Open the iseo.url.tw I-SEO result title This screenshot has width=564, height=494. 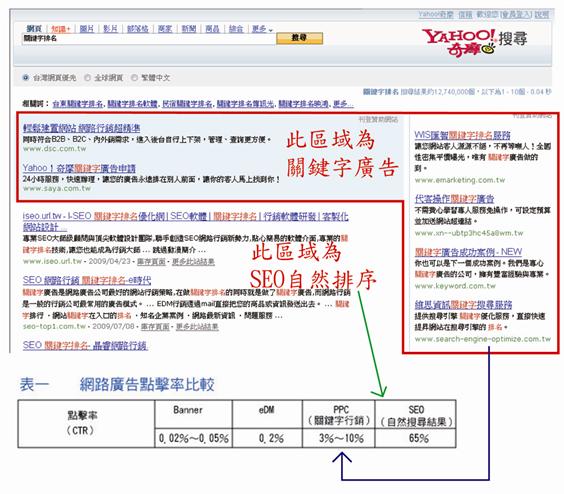[185, 221]
